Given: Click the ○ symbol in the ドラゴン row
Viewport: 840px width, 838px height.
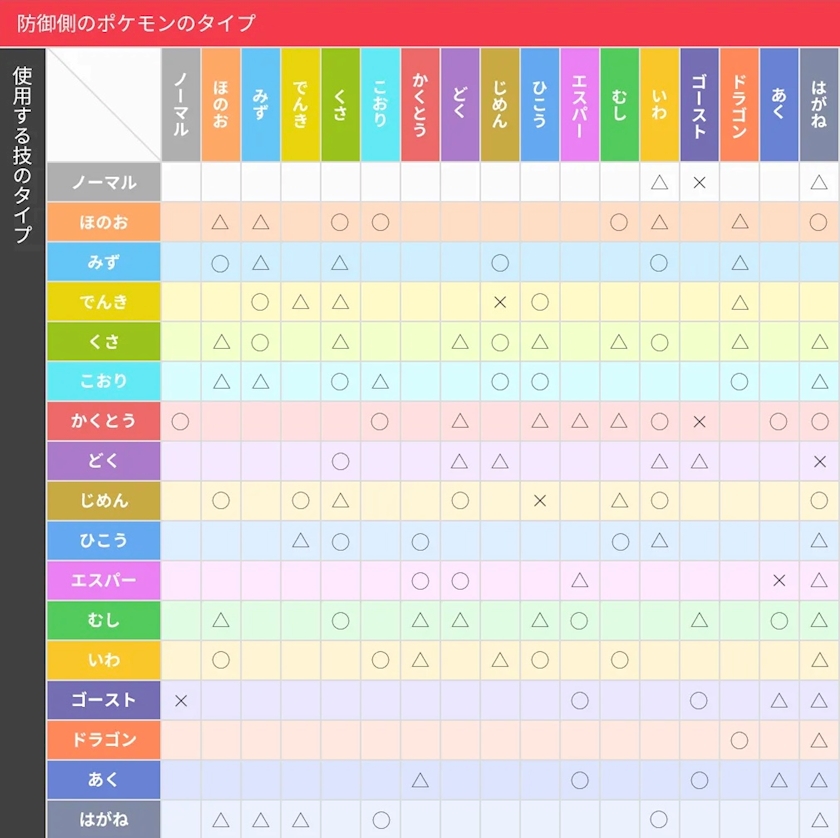Looking at the screenshot, I should click(739, 740).
